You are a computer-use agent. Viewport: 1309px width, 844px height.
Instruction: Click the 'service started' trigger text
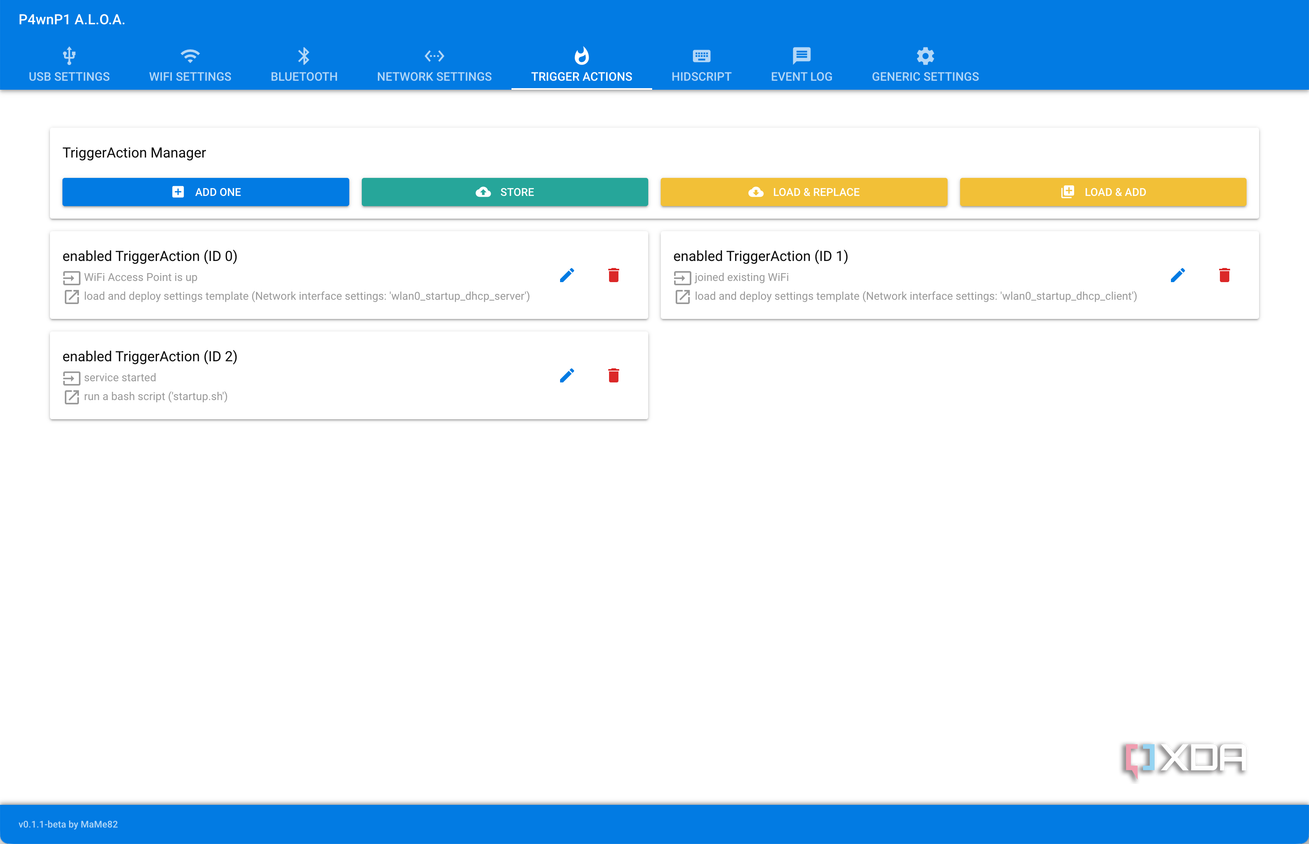[120, 377]
